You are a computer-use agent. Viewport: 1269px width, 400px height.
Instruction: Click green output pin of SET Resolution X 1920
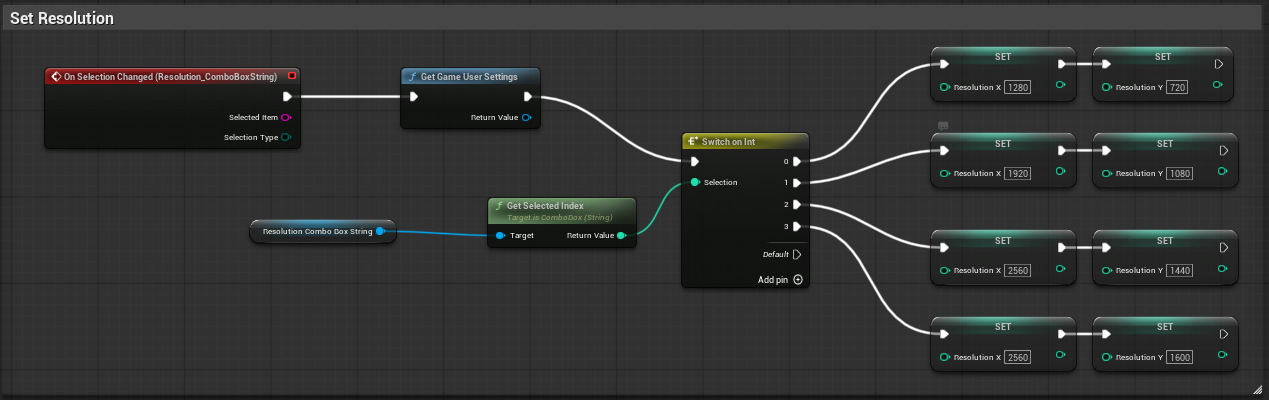(1060, 171)
